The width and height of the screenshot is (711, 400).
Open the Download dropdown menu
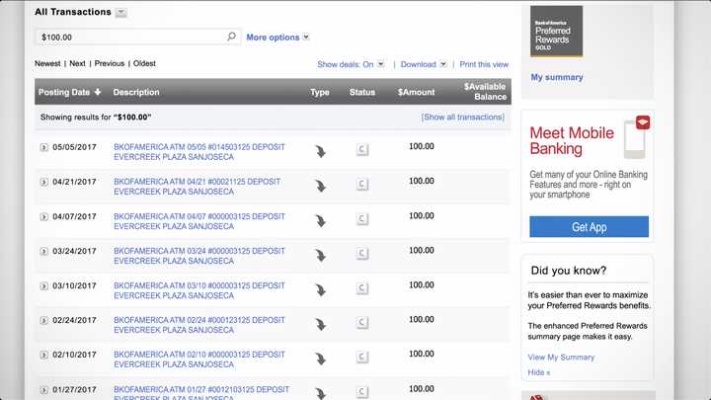click(423, 64)
